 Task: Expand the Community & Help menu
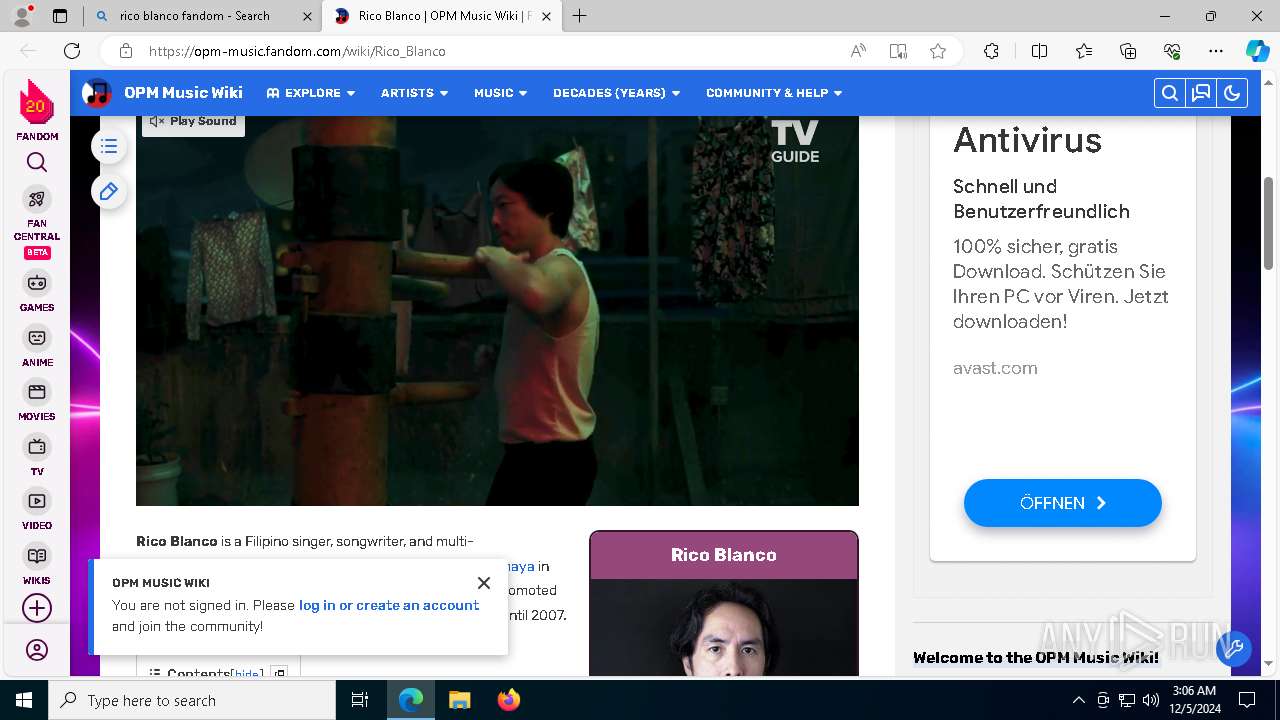tap(775, 93)
